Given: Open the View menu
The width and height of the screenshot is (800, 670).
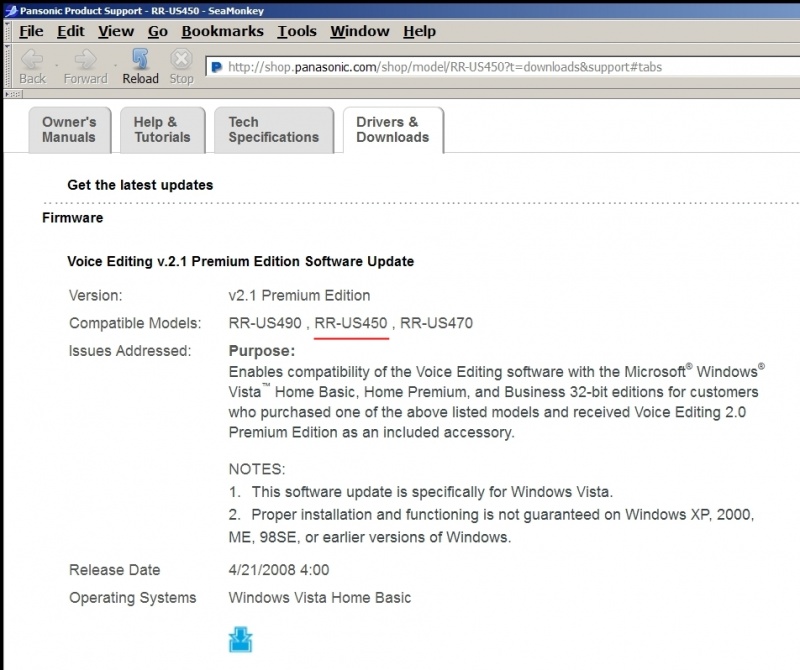Looking at the screenshot, I should tap(116, 31).
